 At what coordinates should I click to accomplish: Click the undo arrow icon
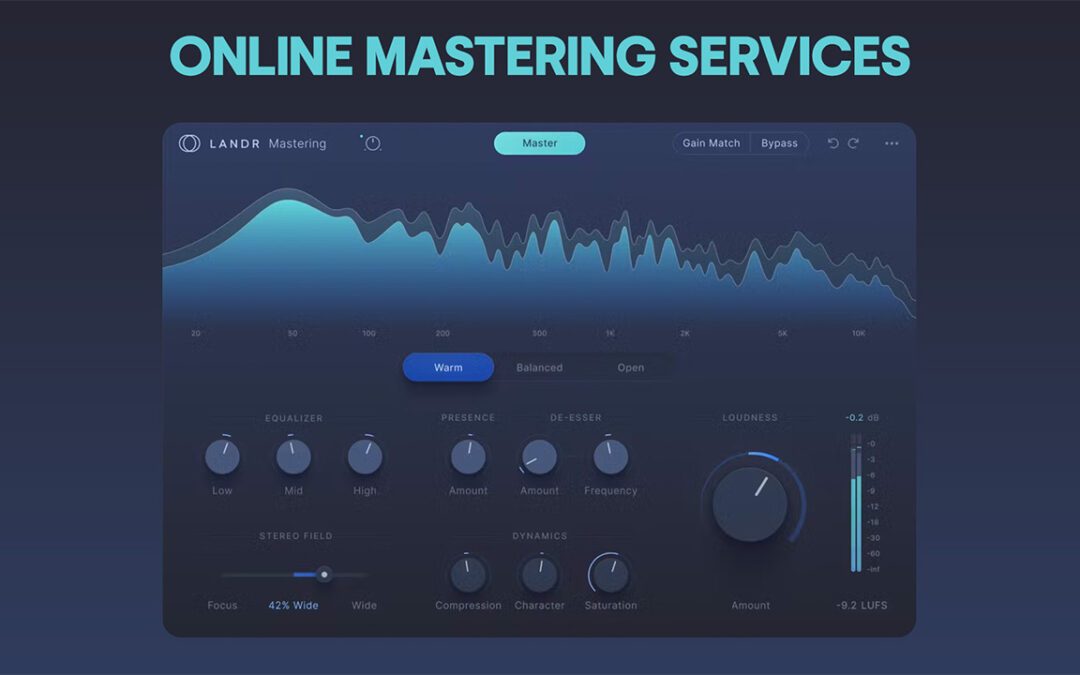point(833,143)
